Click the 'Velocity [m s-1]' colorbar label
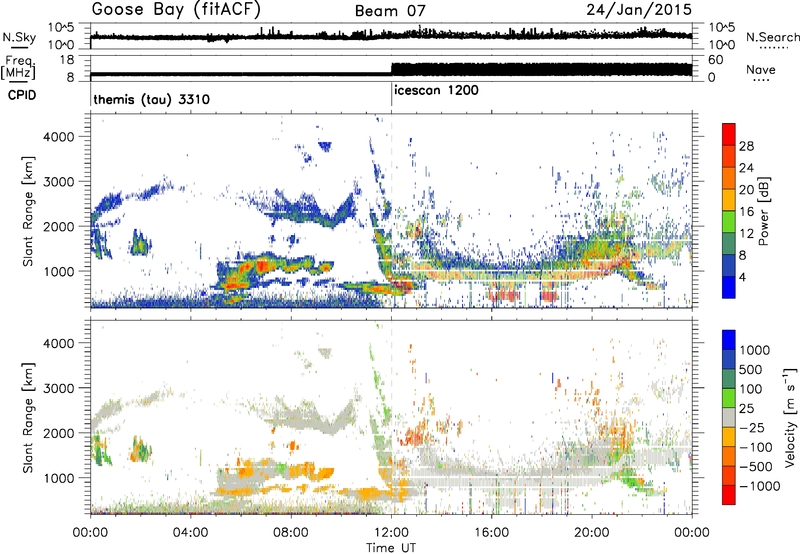Viewport: 800px width, 554px height. (790, 416)
